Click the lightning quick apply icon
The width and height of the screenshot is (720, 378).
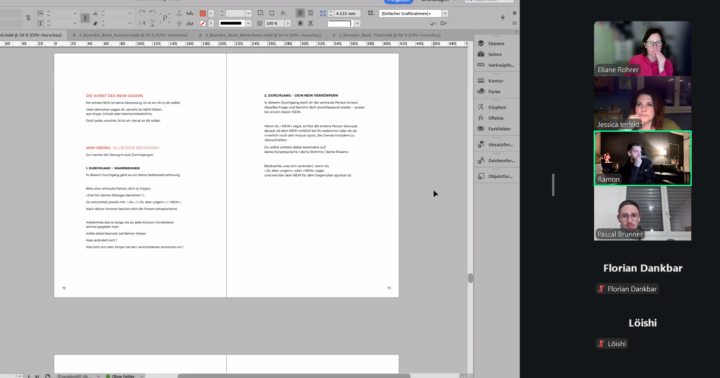503,17
